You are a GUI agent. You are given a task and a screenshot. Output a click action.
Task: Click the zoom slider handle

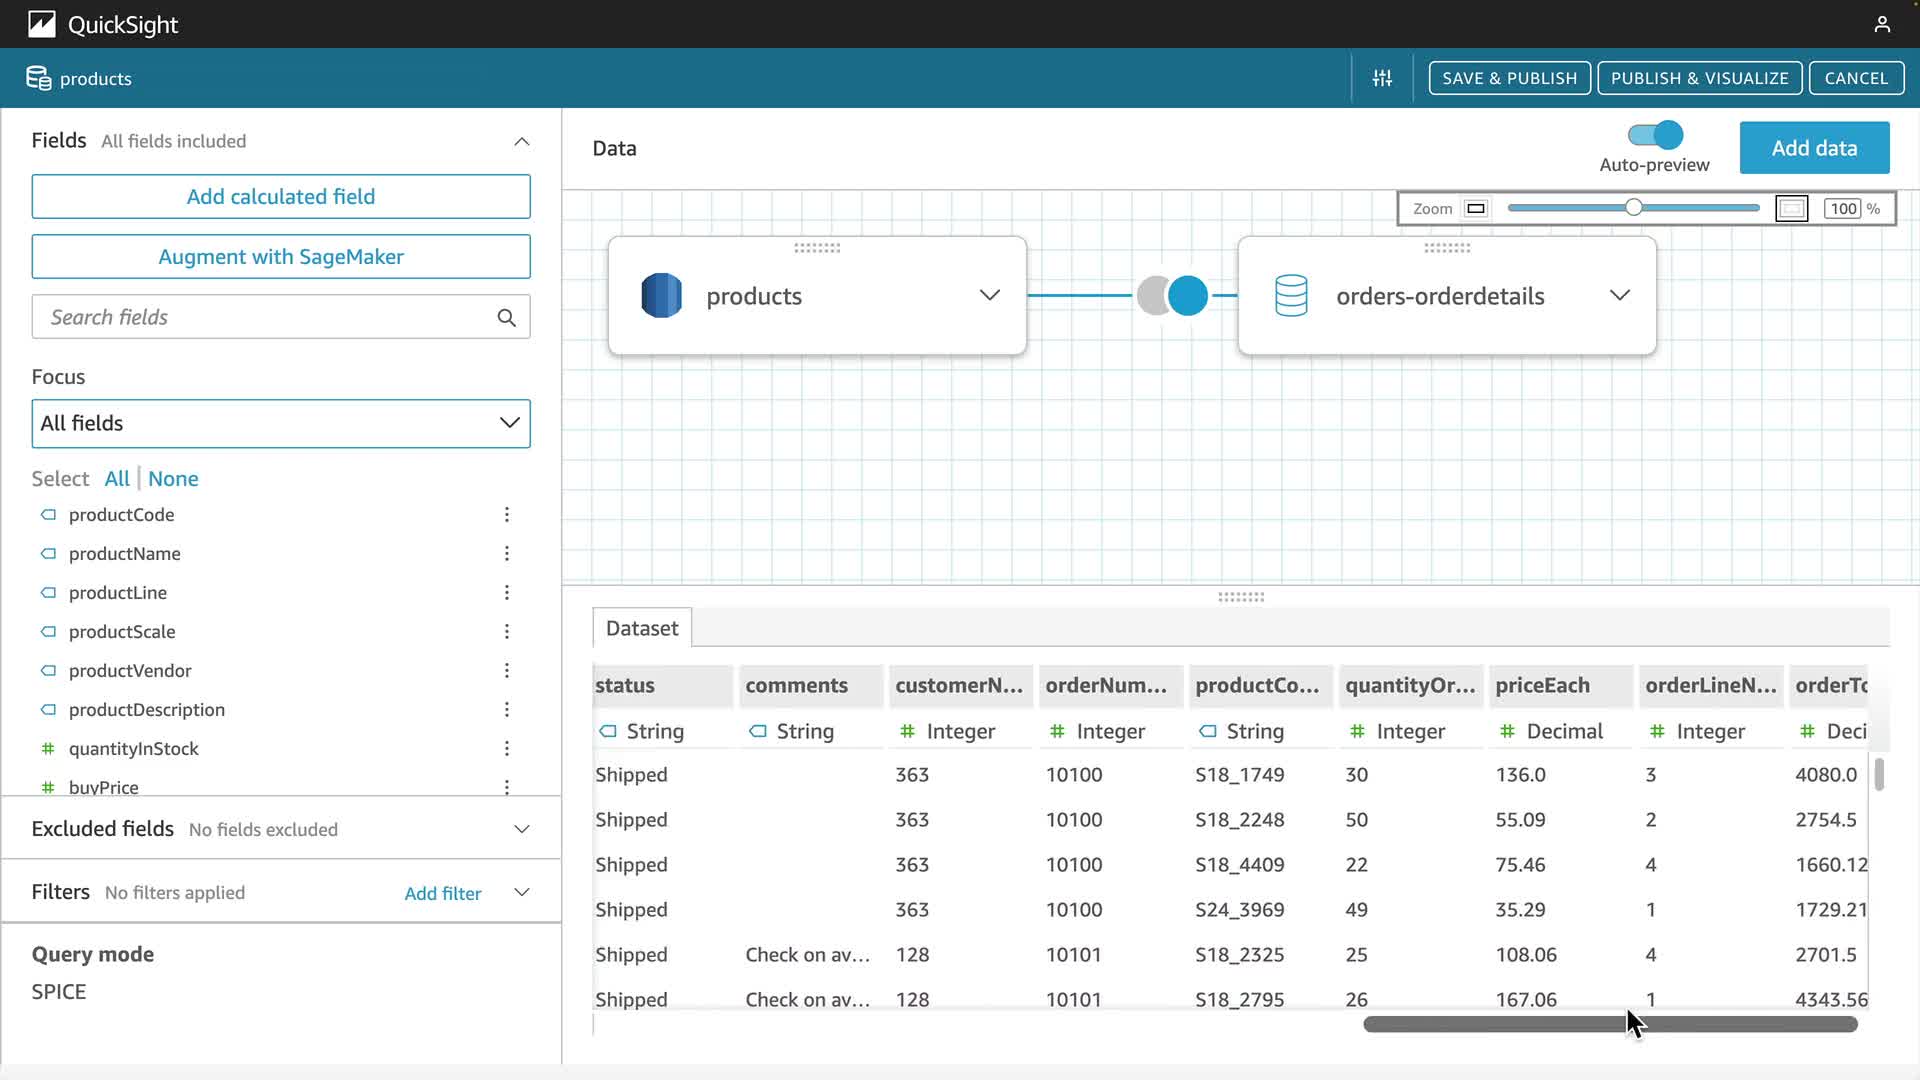coord(1633,208)
